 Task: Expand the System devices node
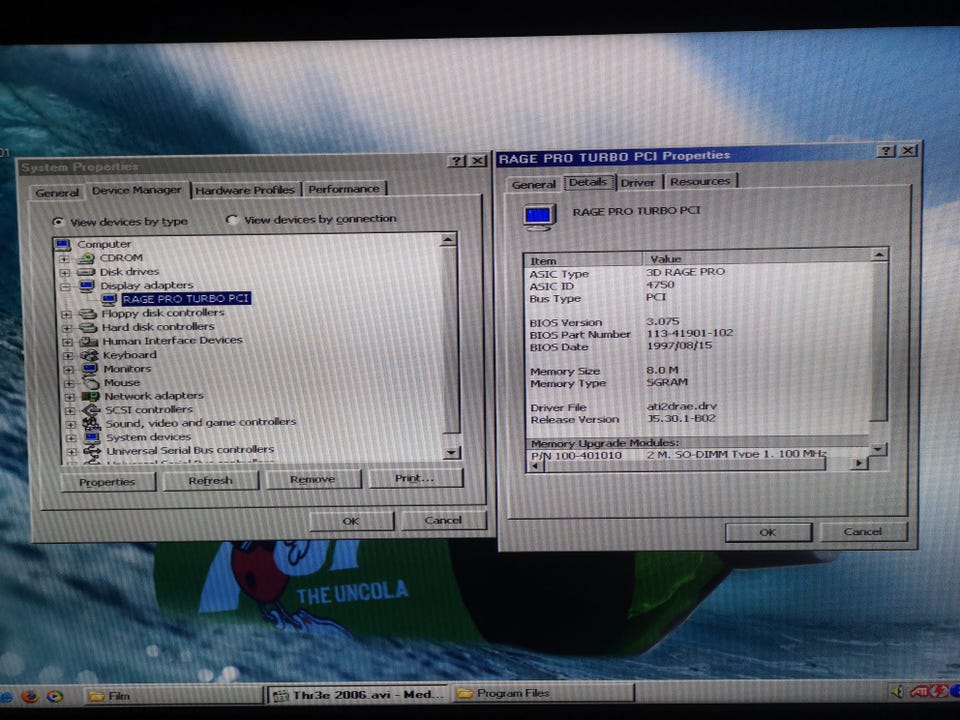coord(71,438)
